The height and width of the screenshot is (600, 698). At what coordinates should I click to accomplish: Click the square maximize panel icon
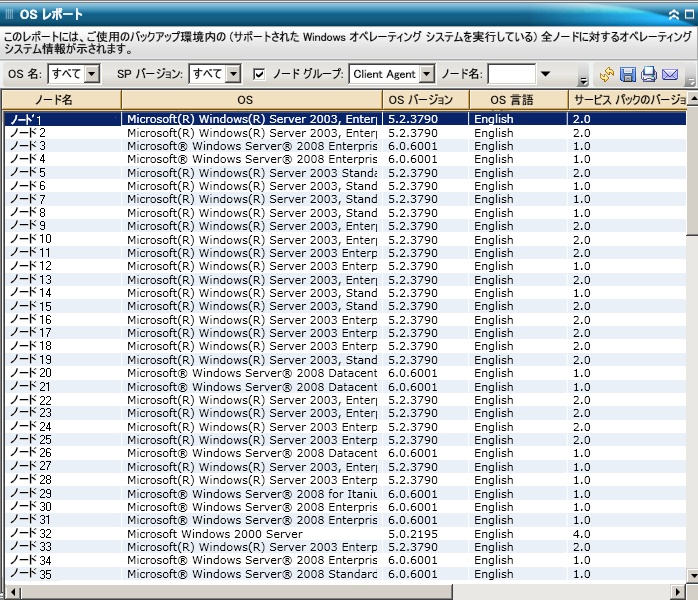689,14
